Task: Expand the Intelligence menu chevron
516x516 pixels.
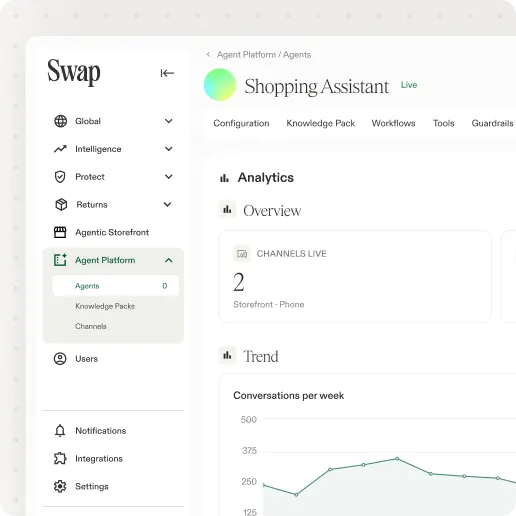Action: coord(169,149)
